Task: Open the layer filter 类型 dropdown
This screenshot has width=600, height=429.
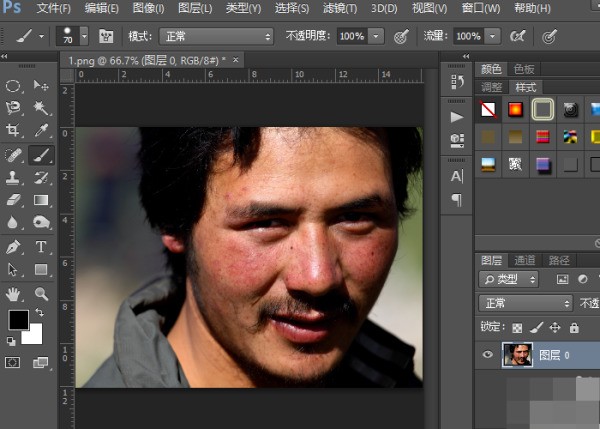Action: 509,279
